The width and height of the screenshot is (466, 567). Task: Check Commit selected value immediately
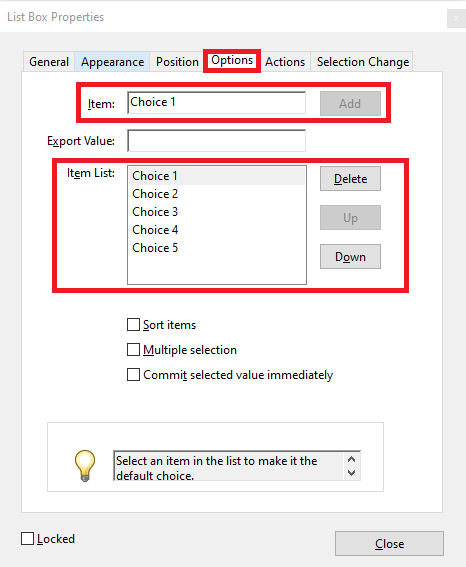pyautogui.click(x=133, y=375)
